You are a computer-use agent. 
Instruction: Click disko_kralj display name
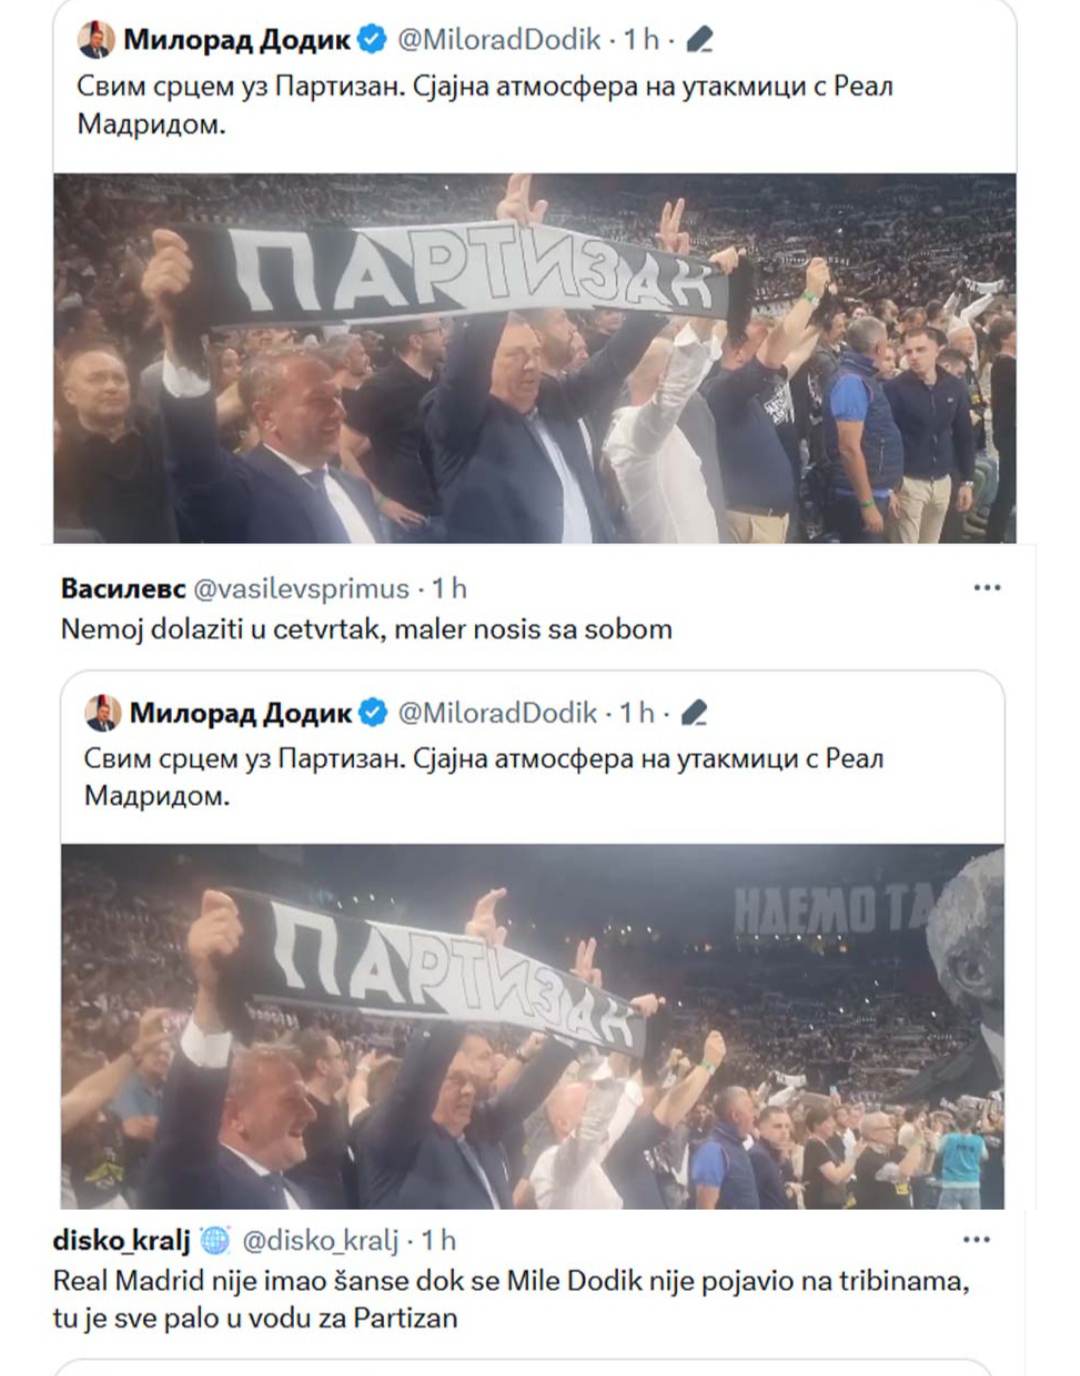pos(121,1241)
